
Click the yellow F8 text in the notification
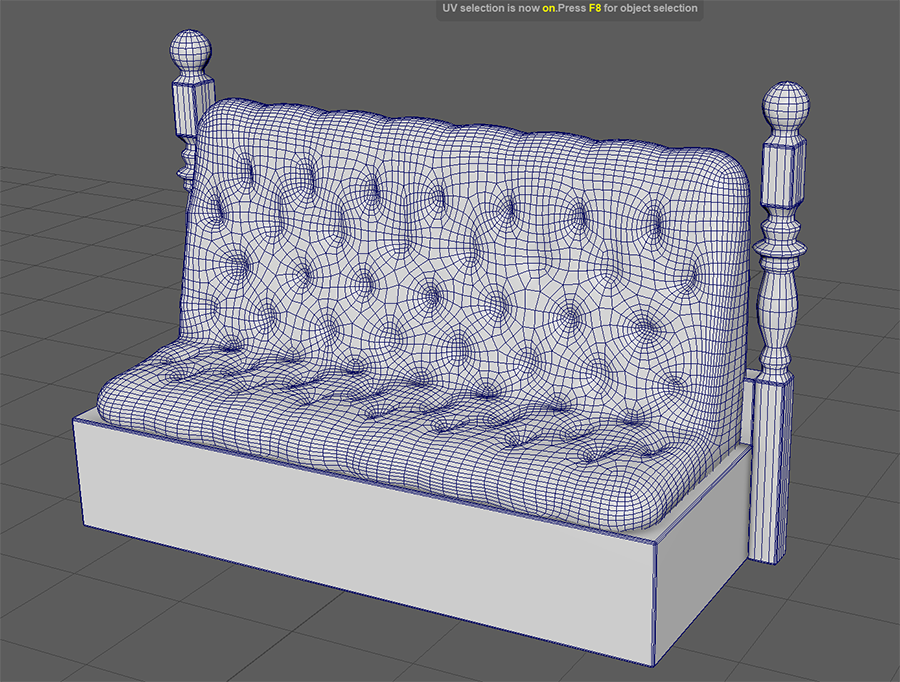(594, 9)
